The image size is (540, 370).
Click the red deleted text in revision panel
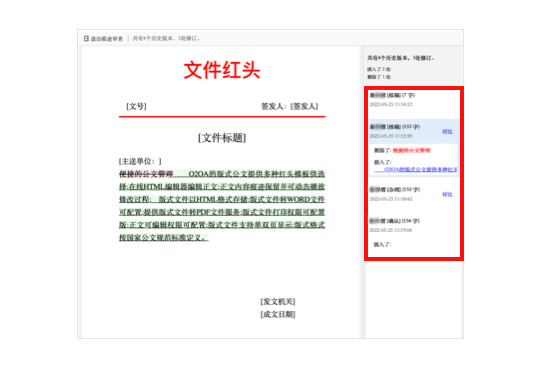point(411,151)
